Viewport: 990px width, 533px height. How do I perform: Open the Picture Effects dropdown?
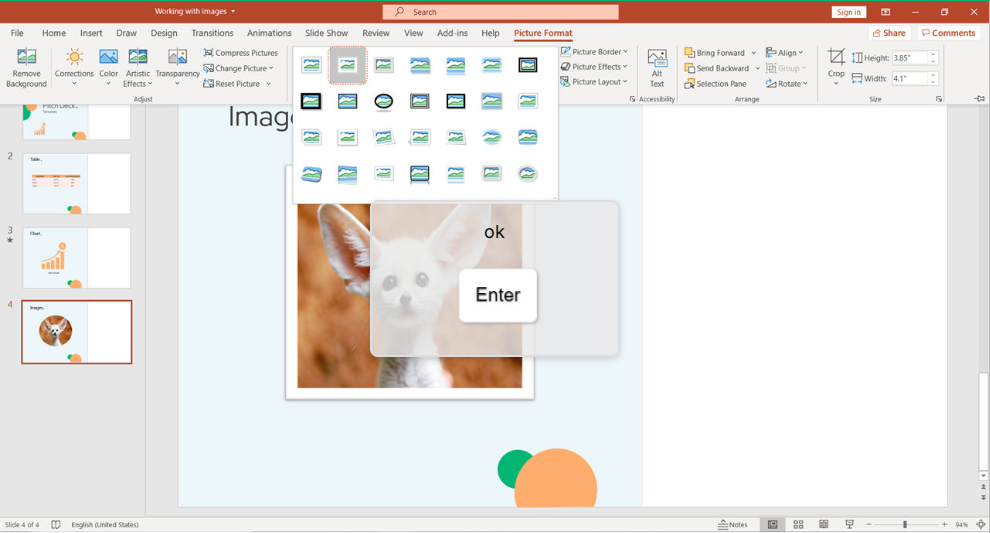594,66
